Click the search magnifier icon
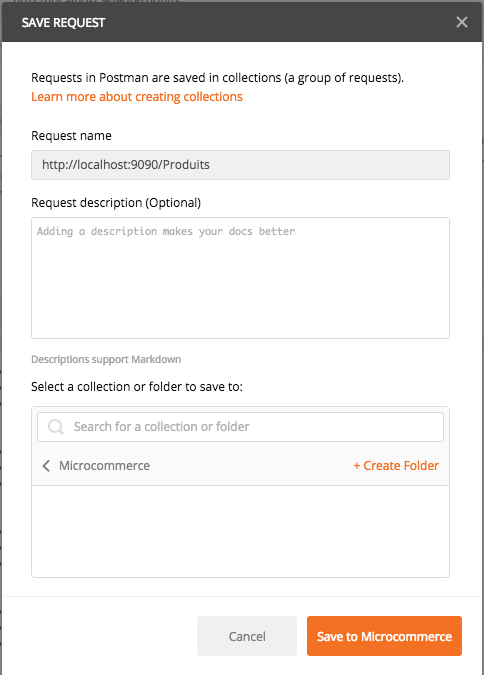This screenshot has width=484, height=675. pos(56,427)
